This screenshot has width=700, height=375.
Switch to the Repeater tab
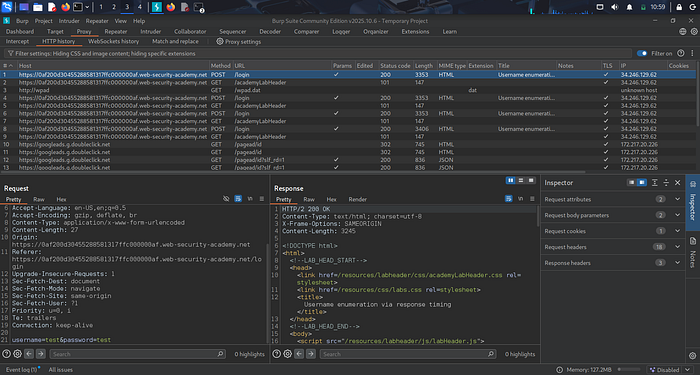(x=116, y=31)
